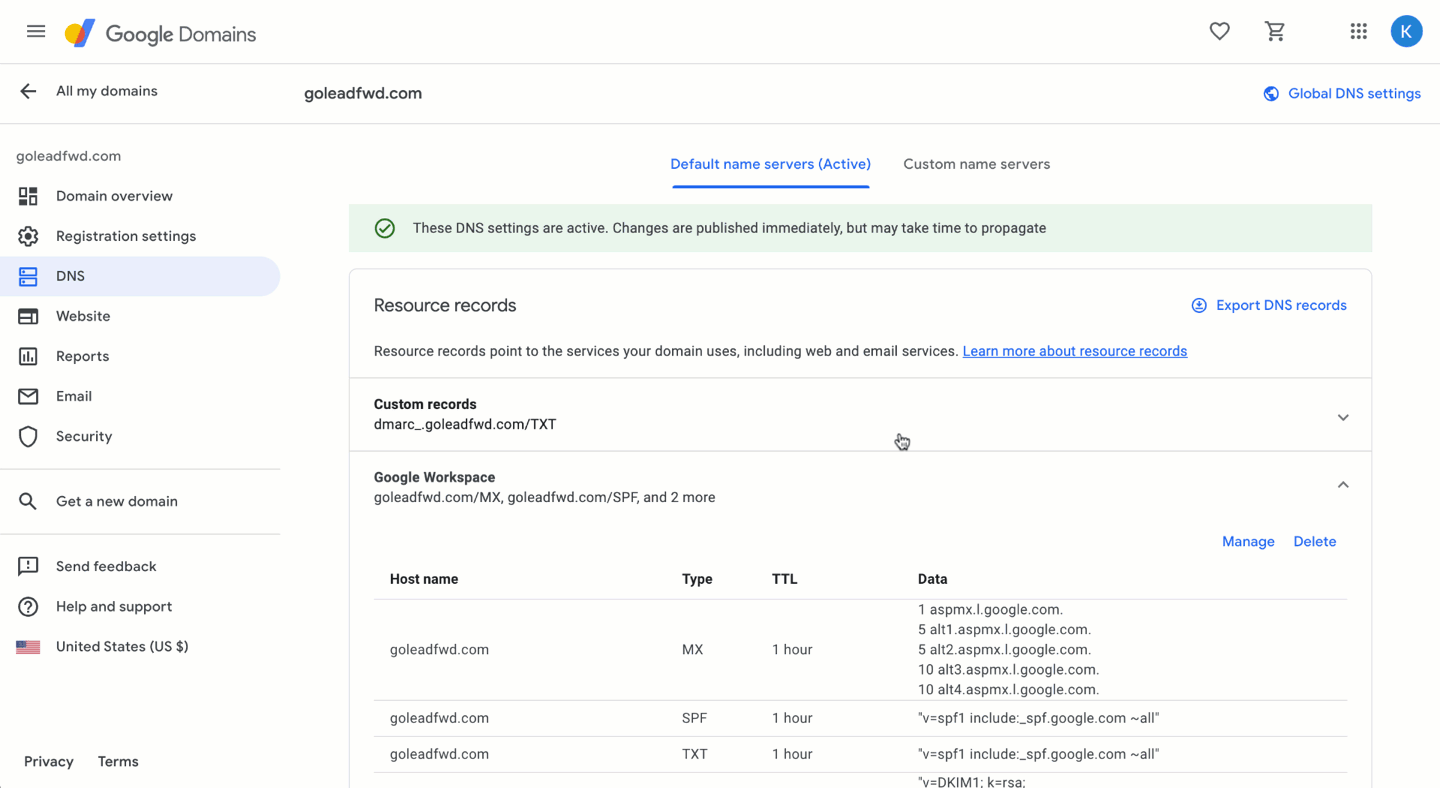The image size is (1440, 788).
Task: Switch to the Custom name servers tab
Action: pyautogui.click(x=976, y=164)
